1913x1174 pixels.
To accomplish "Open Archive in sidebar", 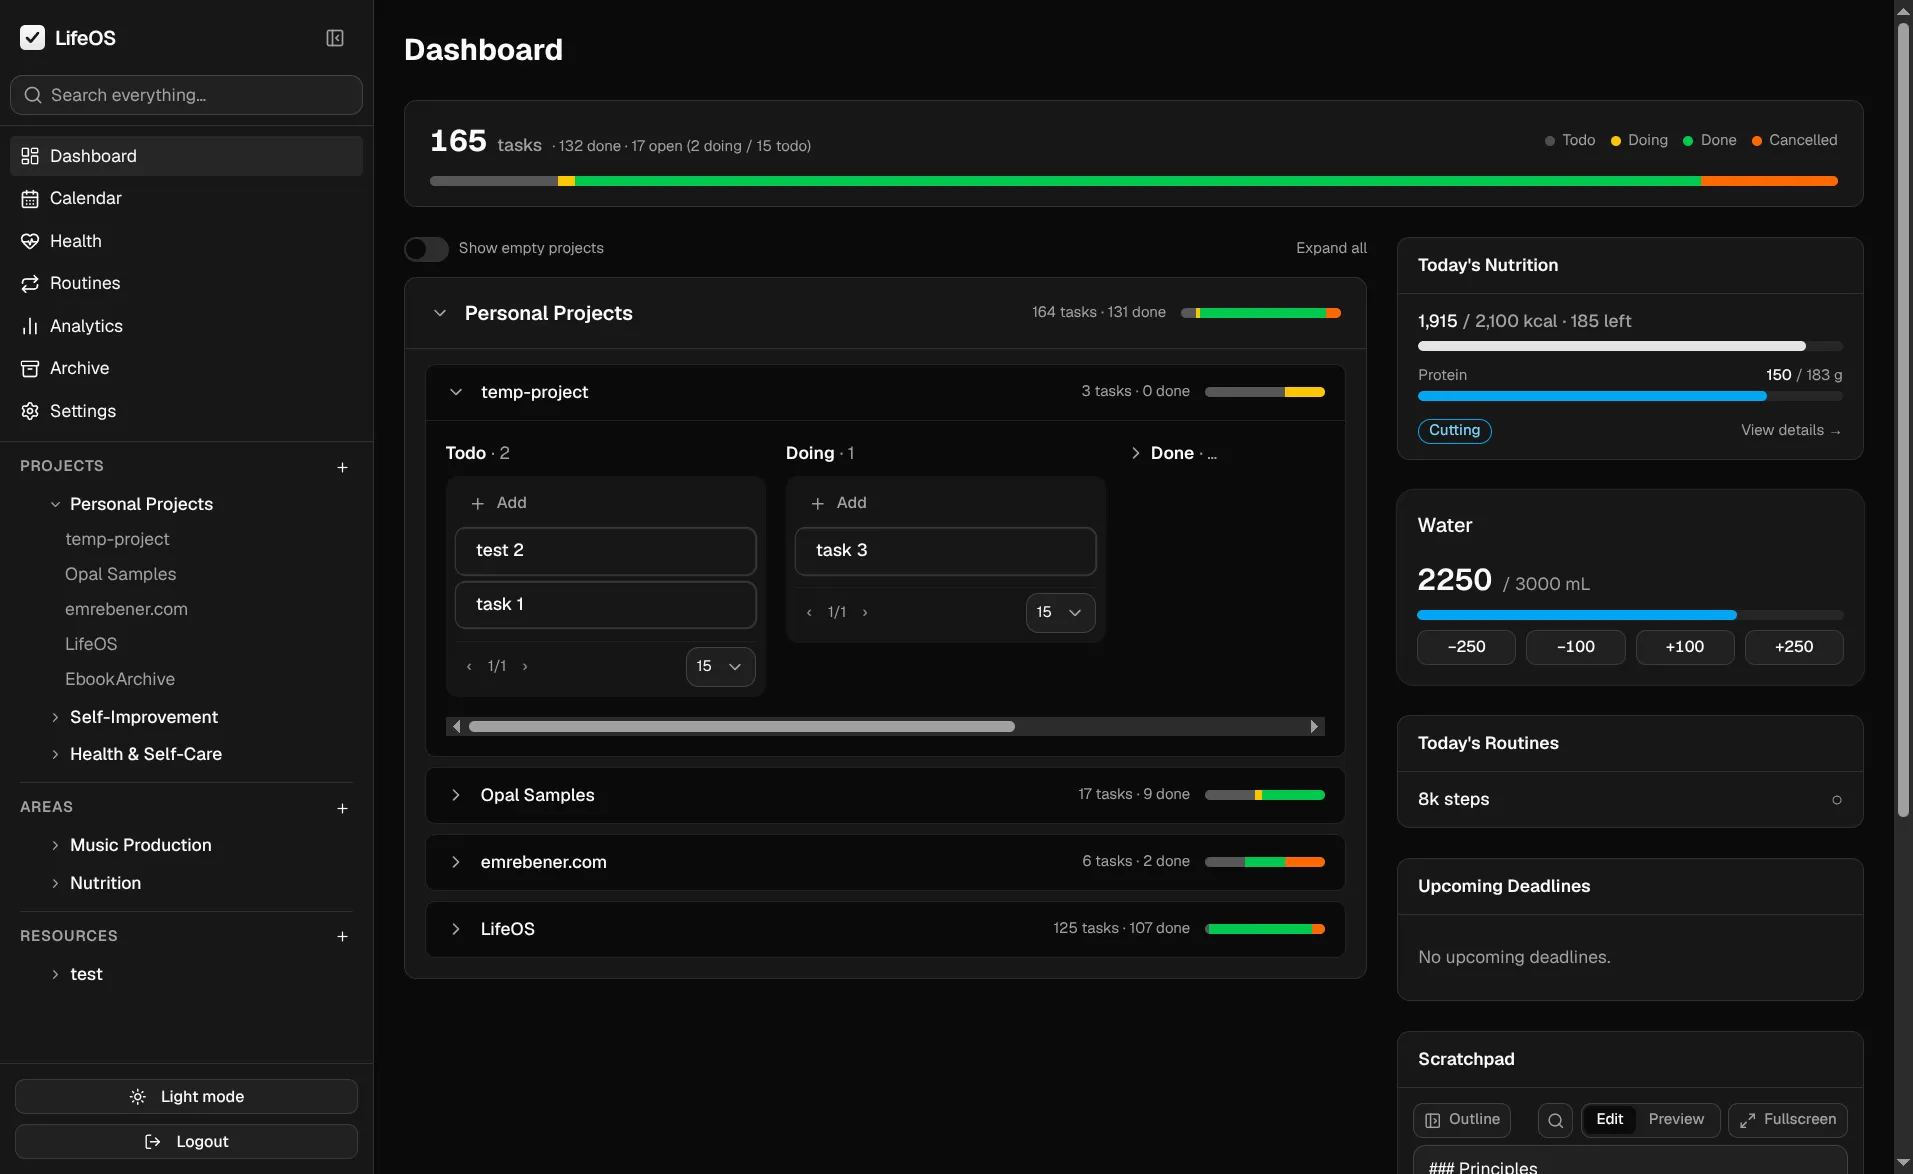I will pos(186,368).
